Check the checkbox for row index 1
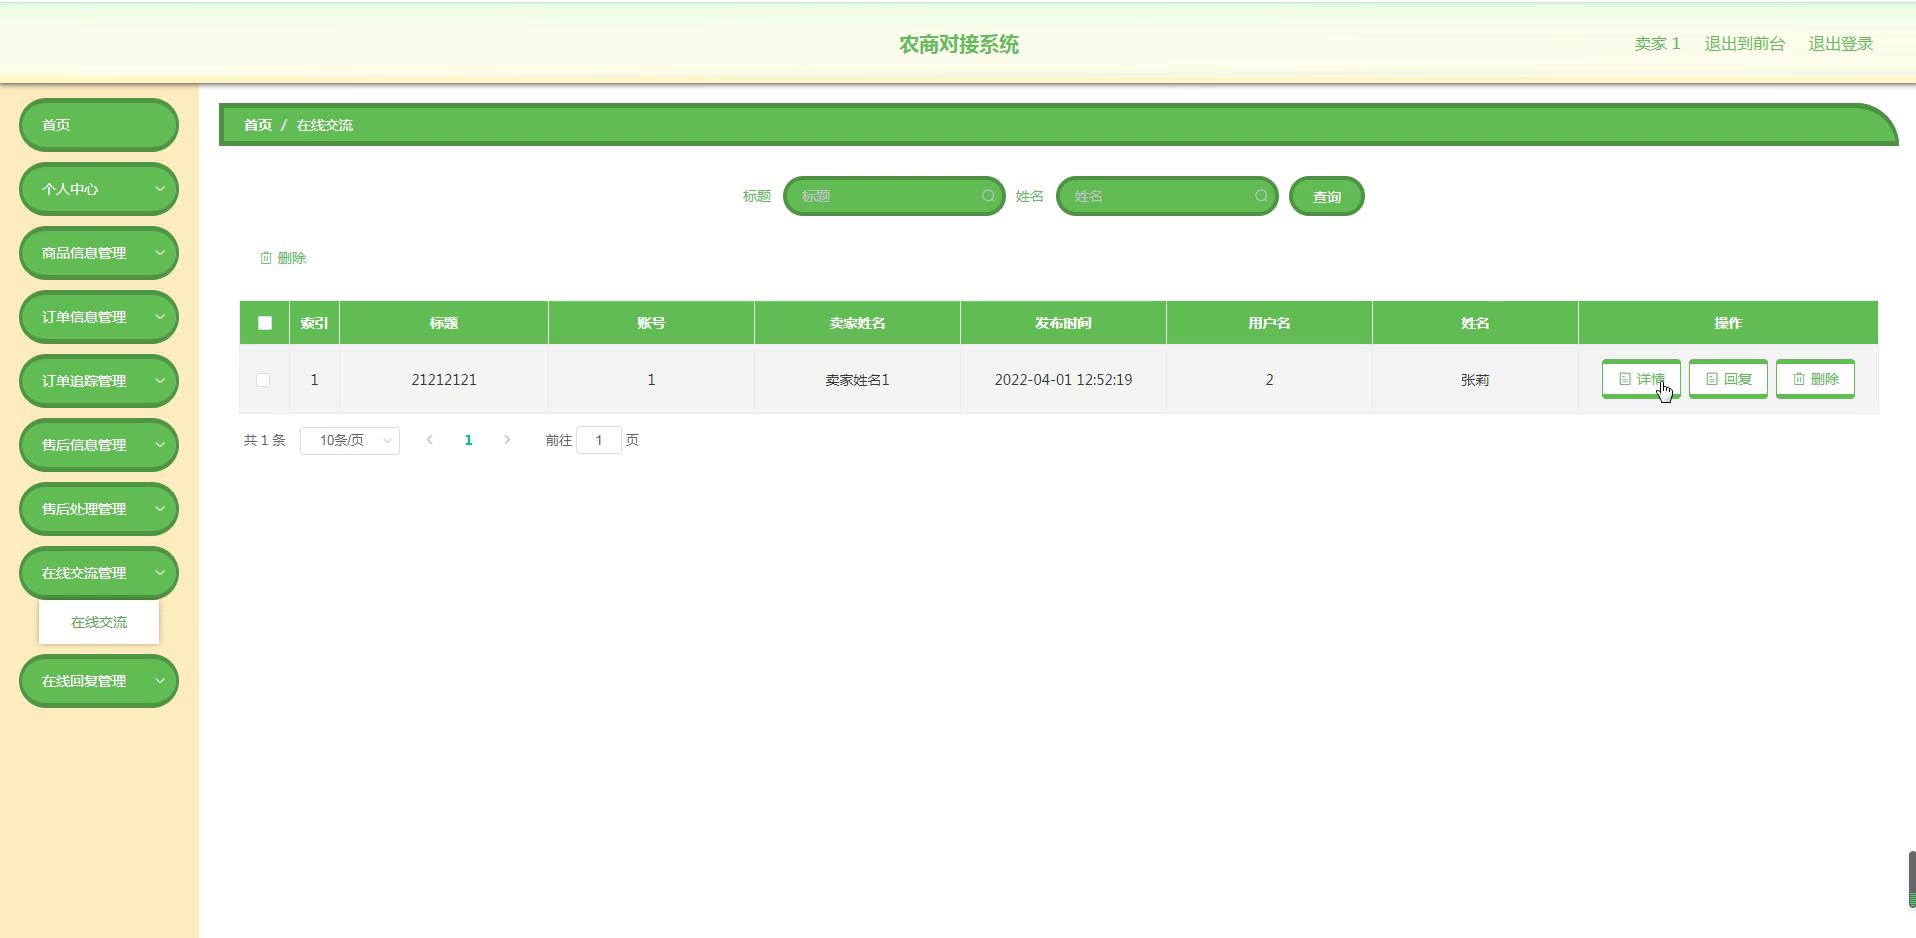Viewport: 1916px width, 938px height. pos(263,380)
